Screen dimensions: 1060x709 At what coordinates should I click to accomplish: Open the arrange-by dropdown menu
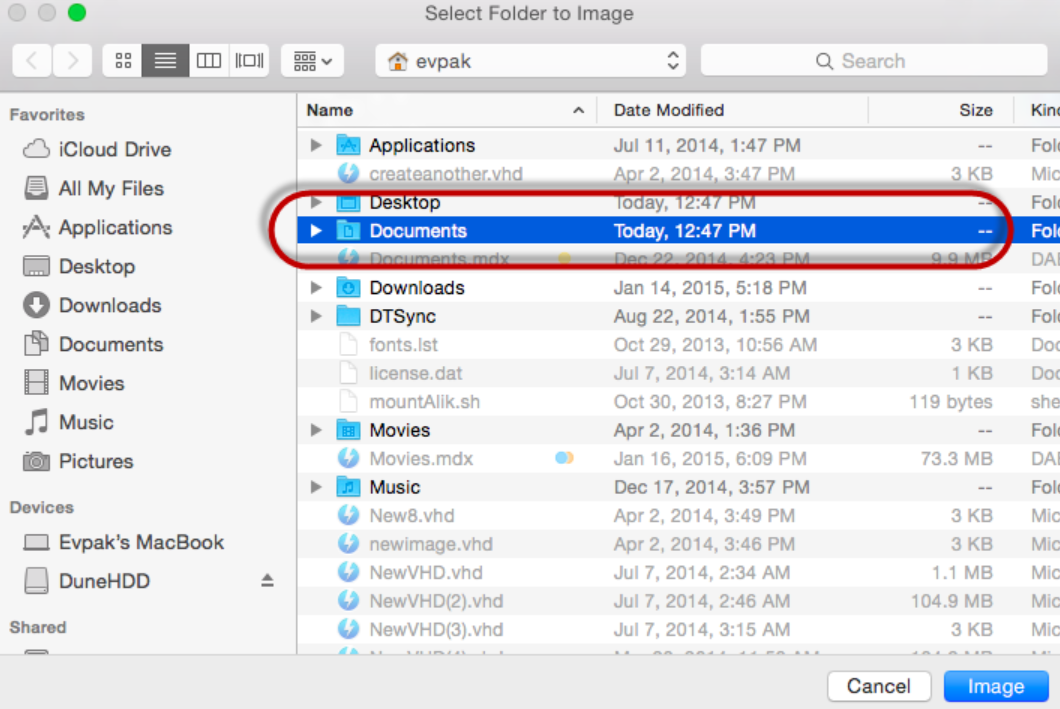tap(312, 61)
